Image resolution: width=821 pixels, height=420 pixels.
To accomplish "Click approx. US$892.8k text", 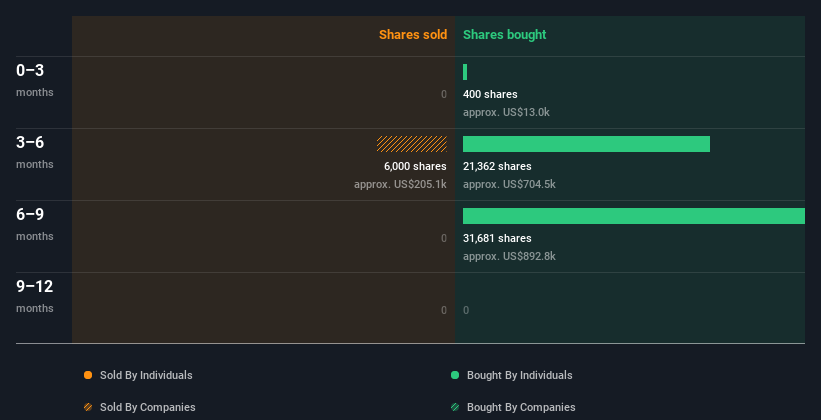I will (509, 256).
